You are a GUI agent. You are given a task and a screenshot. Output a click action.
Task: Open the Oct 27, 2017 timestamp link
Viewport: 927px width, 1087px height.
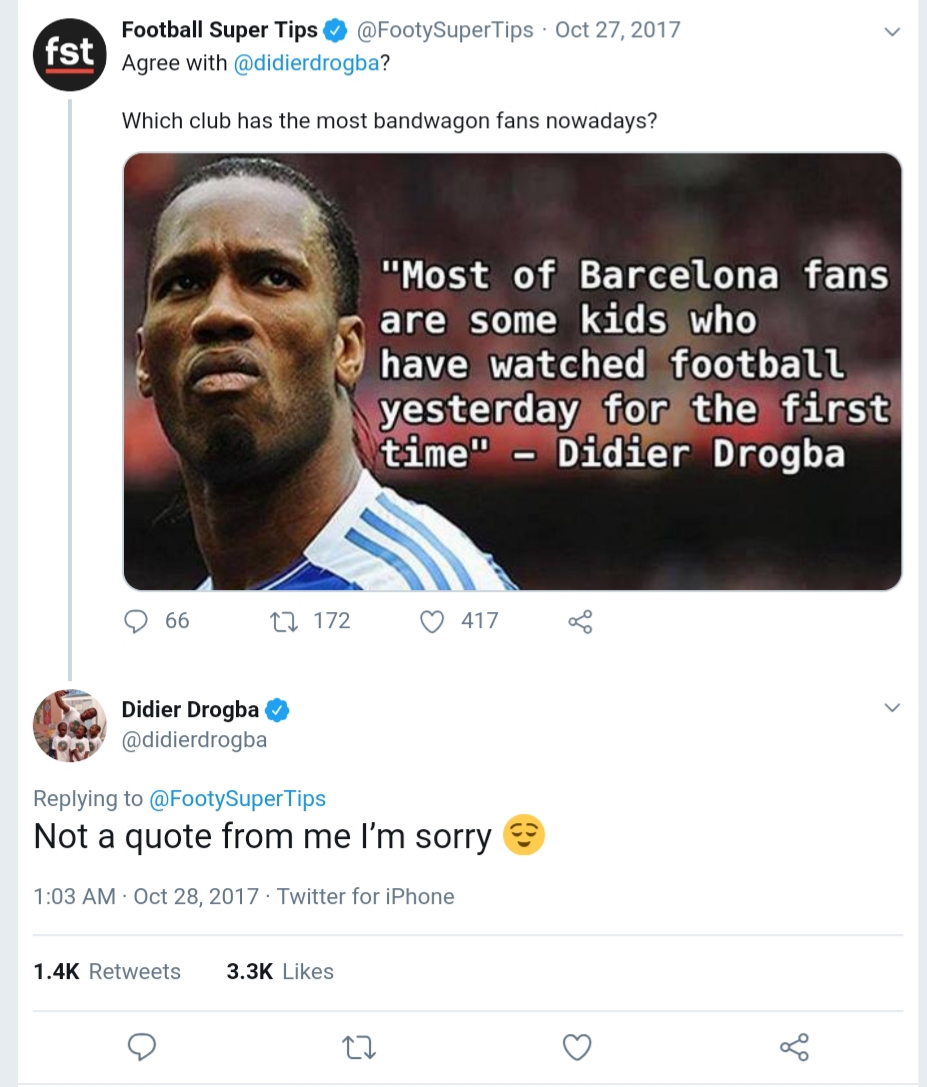click(x=617, y=30)
